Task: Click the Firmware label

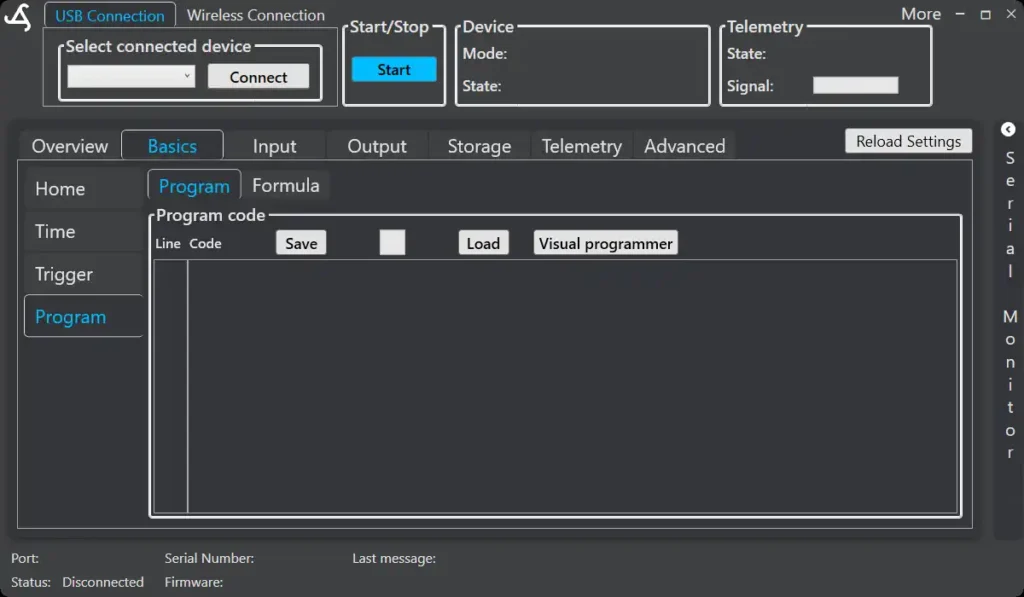Action: [193, 582]
